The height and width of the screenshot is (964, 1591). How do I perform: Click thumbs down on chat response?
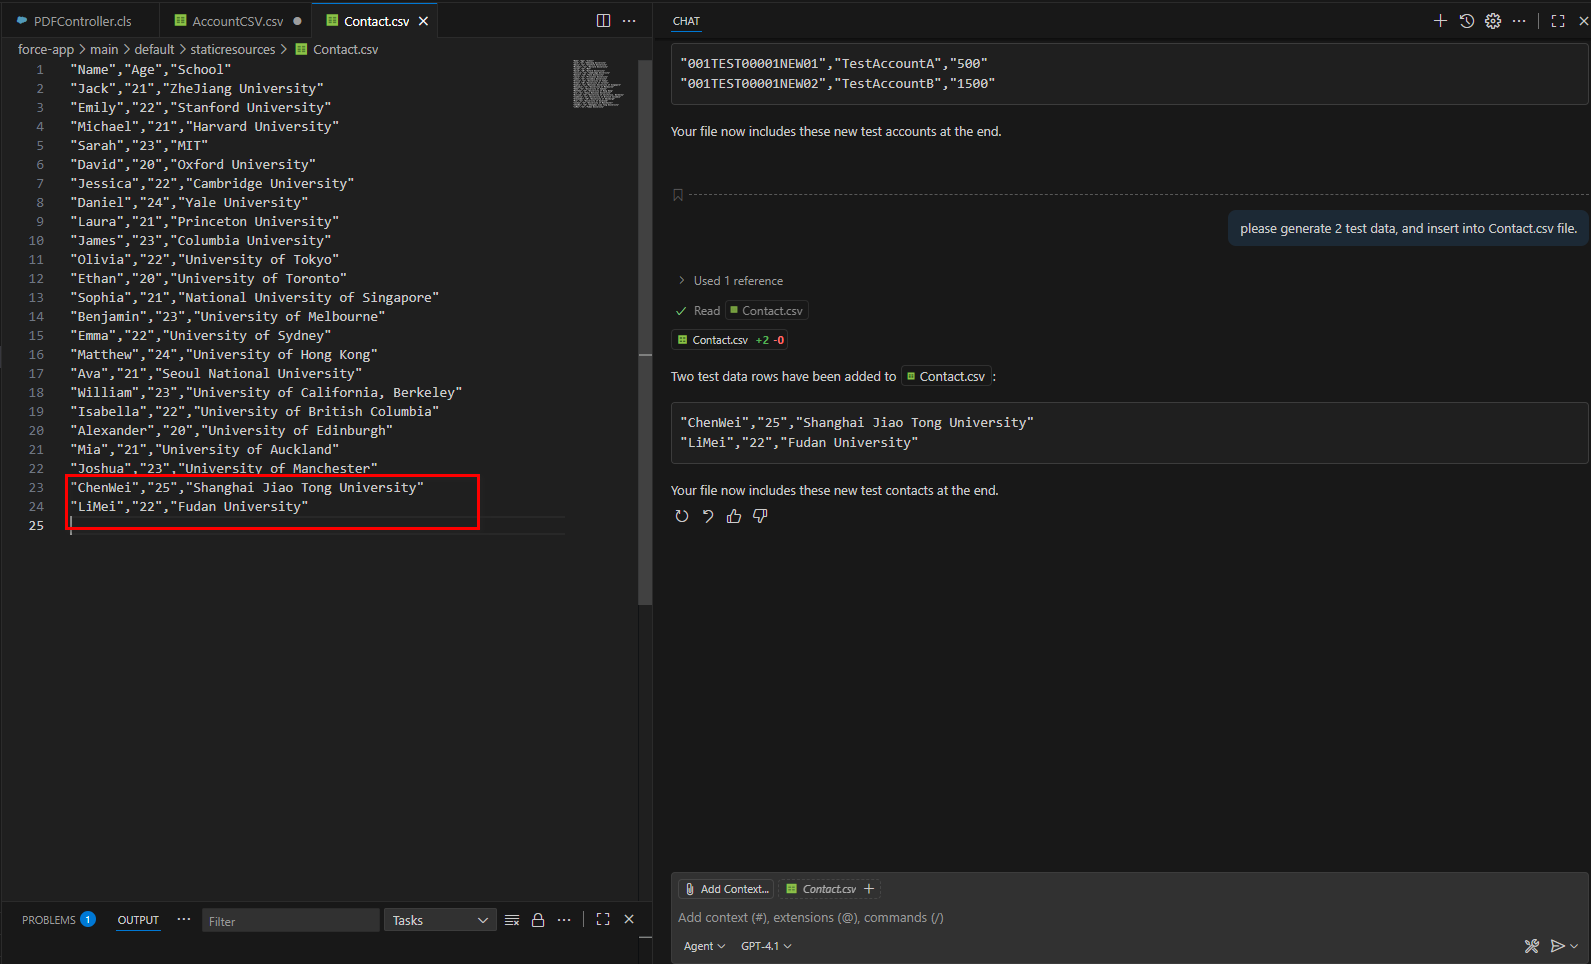pyautogui.click(x=760, y=516)
